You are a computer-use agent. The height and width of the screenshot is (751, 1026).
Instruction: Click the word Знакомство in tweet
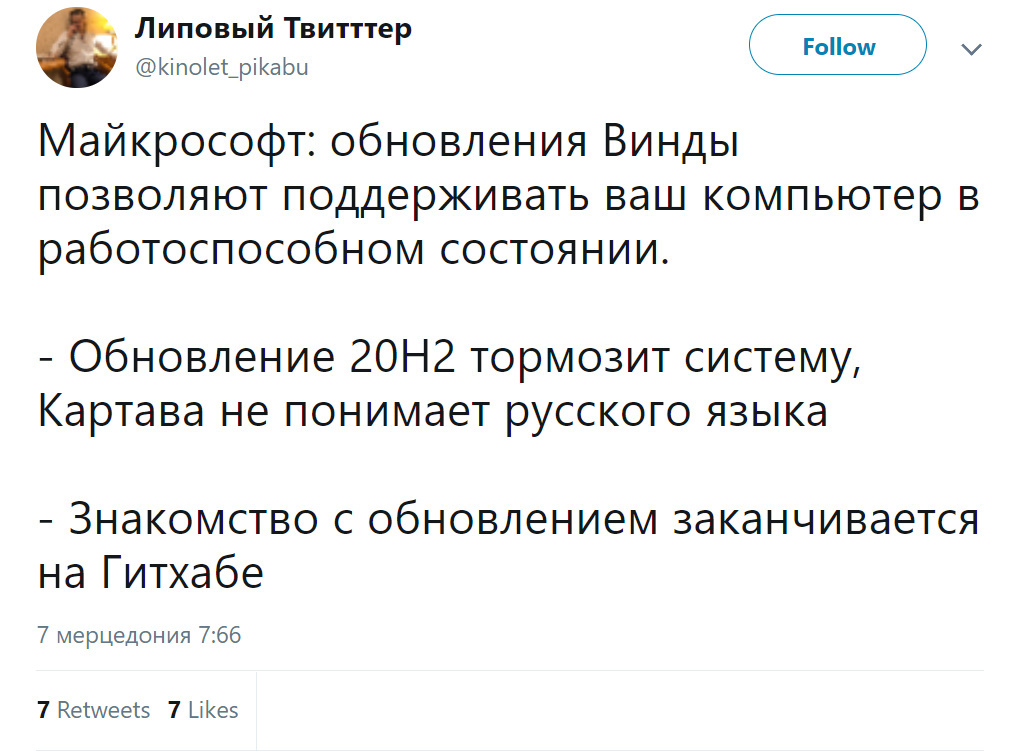pos(194,519)
